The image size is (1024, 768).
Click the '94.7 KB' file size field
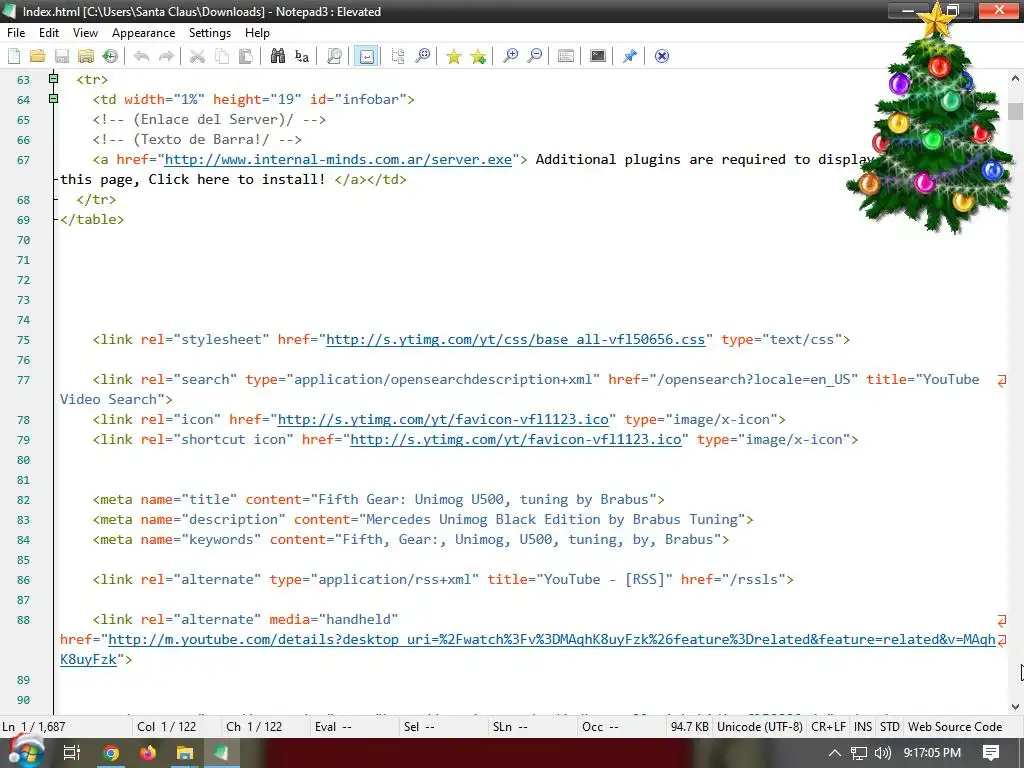690,727
